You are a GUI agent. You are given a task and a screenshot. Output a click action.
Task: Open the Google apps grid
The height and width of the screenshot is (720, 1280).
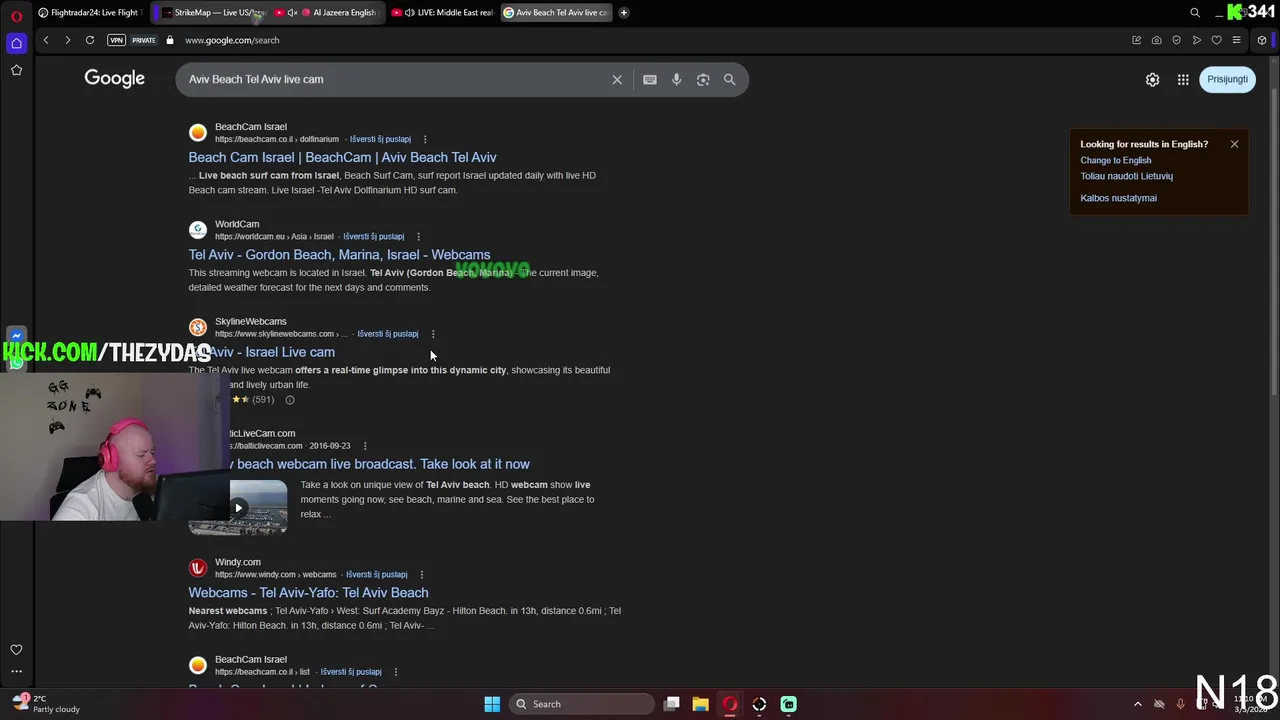tap(1183, 80)
